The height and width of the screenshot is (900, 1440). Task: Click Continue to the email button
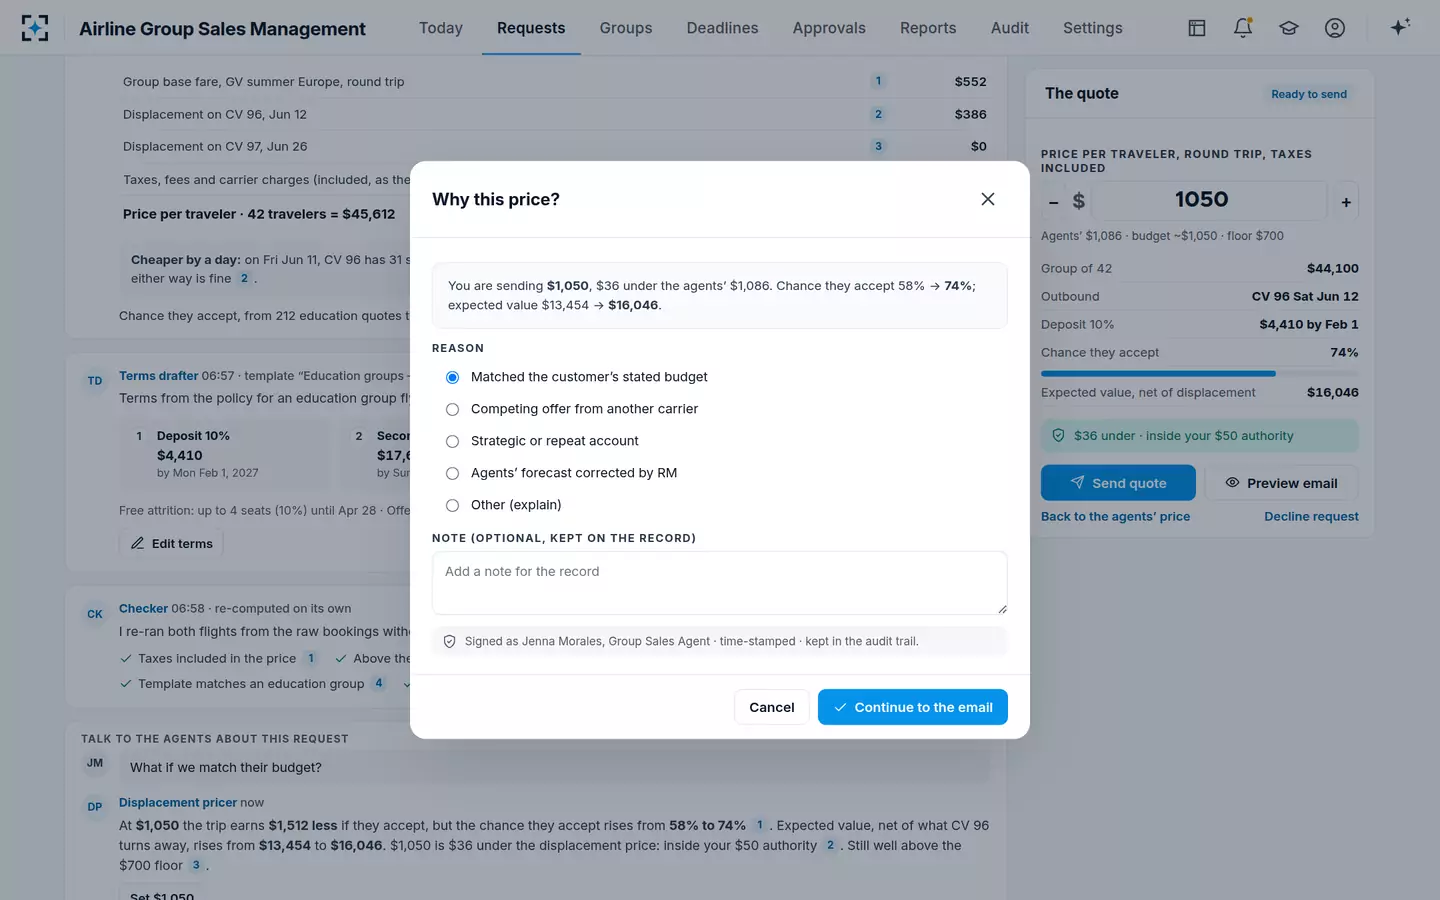click(913, 707)
